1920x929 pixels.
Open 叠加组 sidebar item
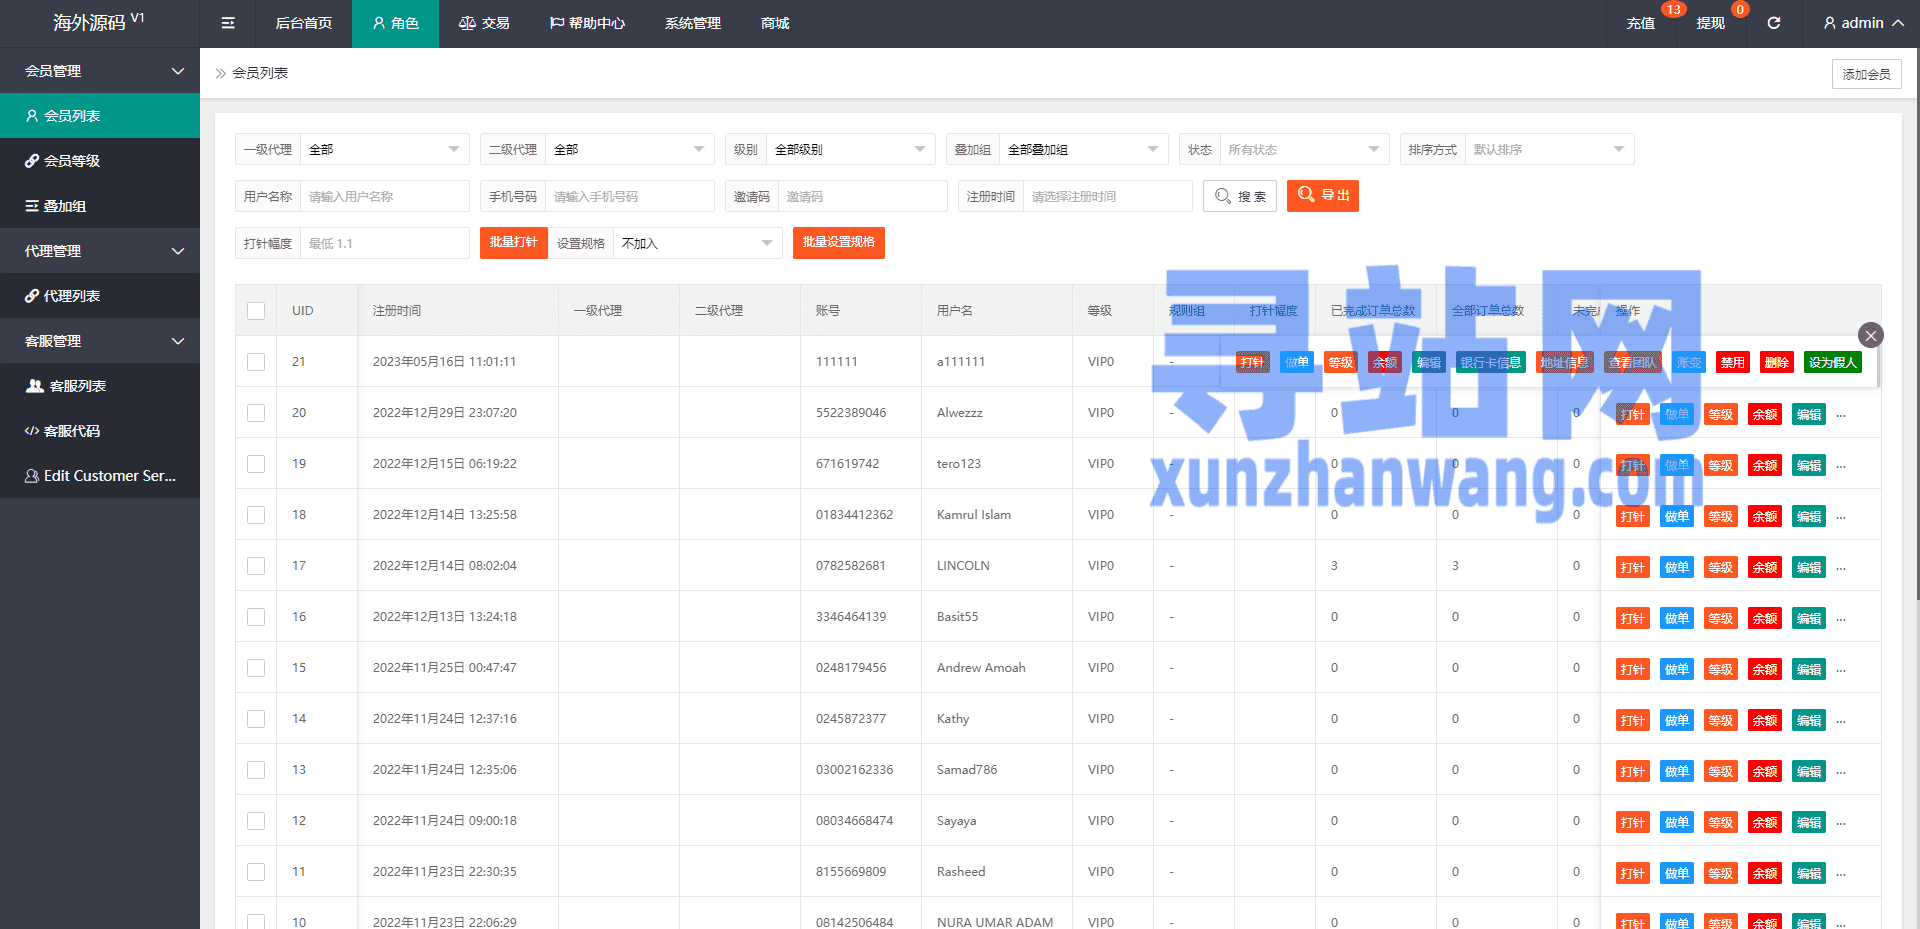pyautogui.click(x=100, y=206)
